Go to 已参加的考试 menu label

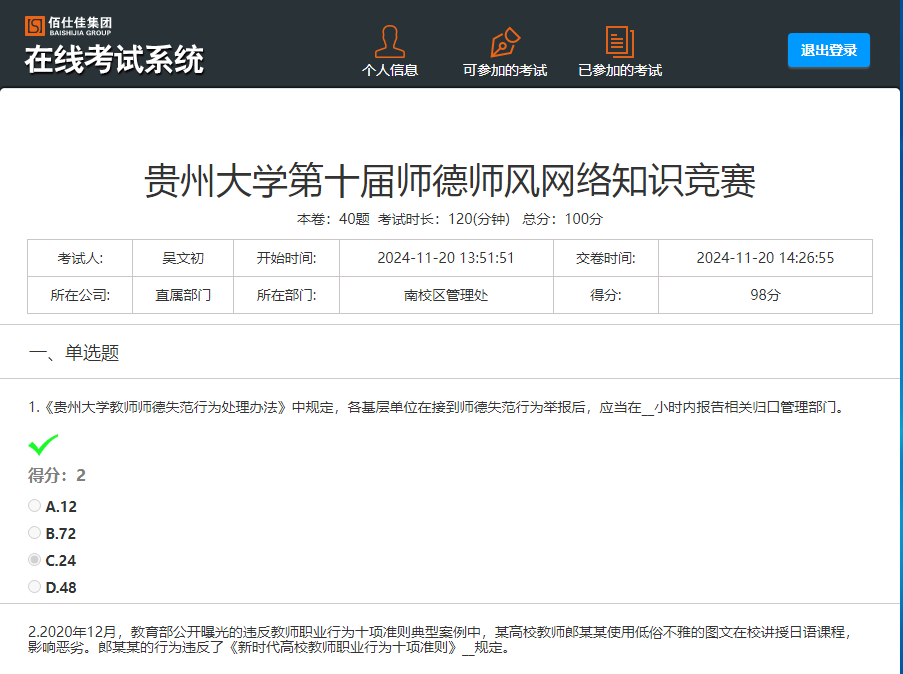[620, 70]
